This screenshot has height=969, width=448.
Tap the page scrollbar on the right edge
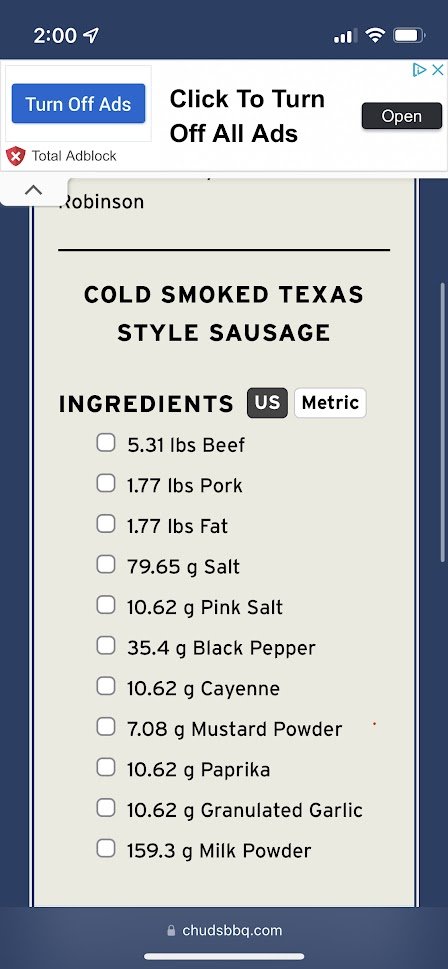442,420
